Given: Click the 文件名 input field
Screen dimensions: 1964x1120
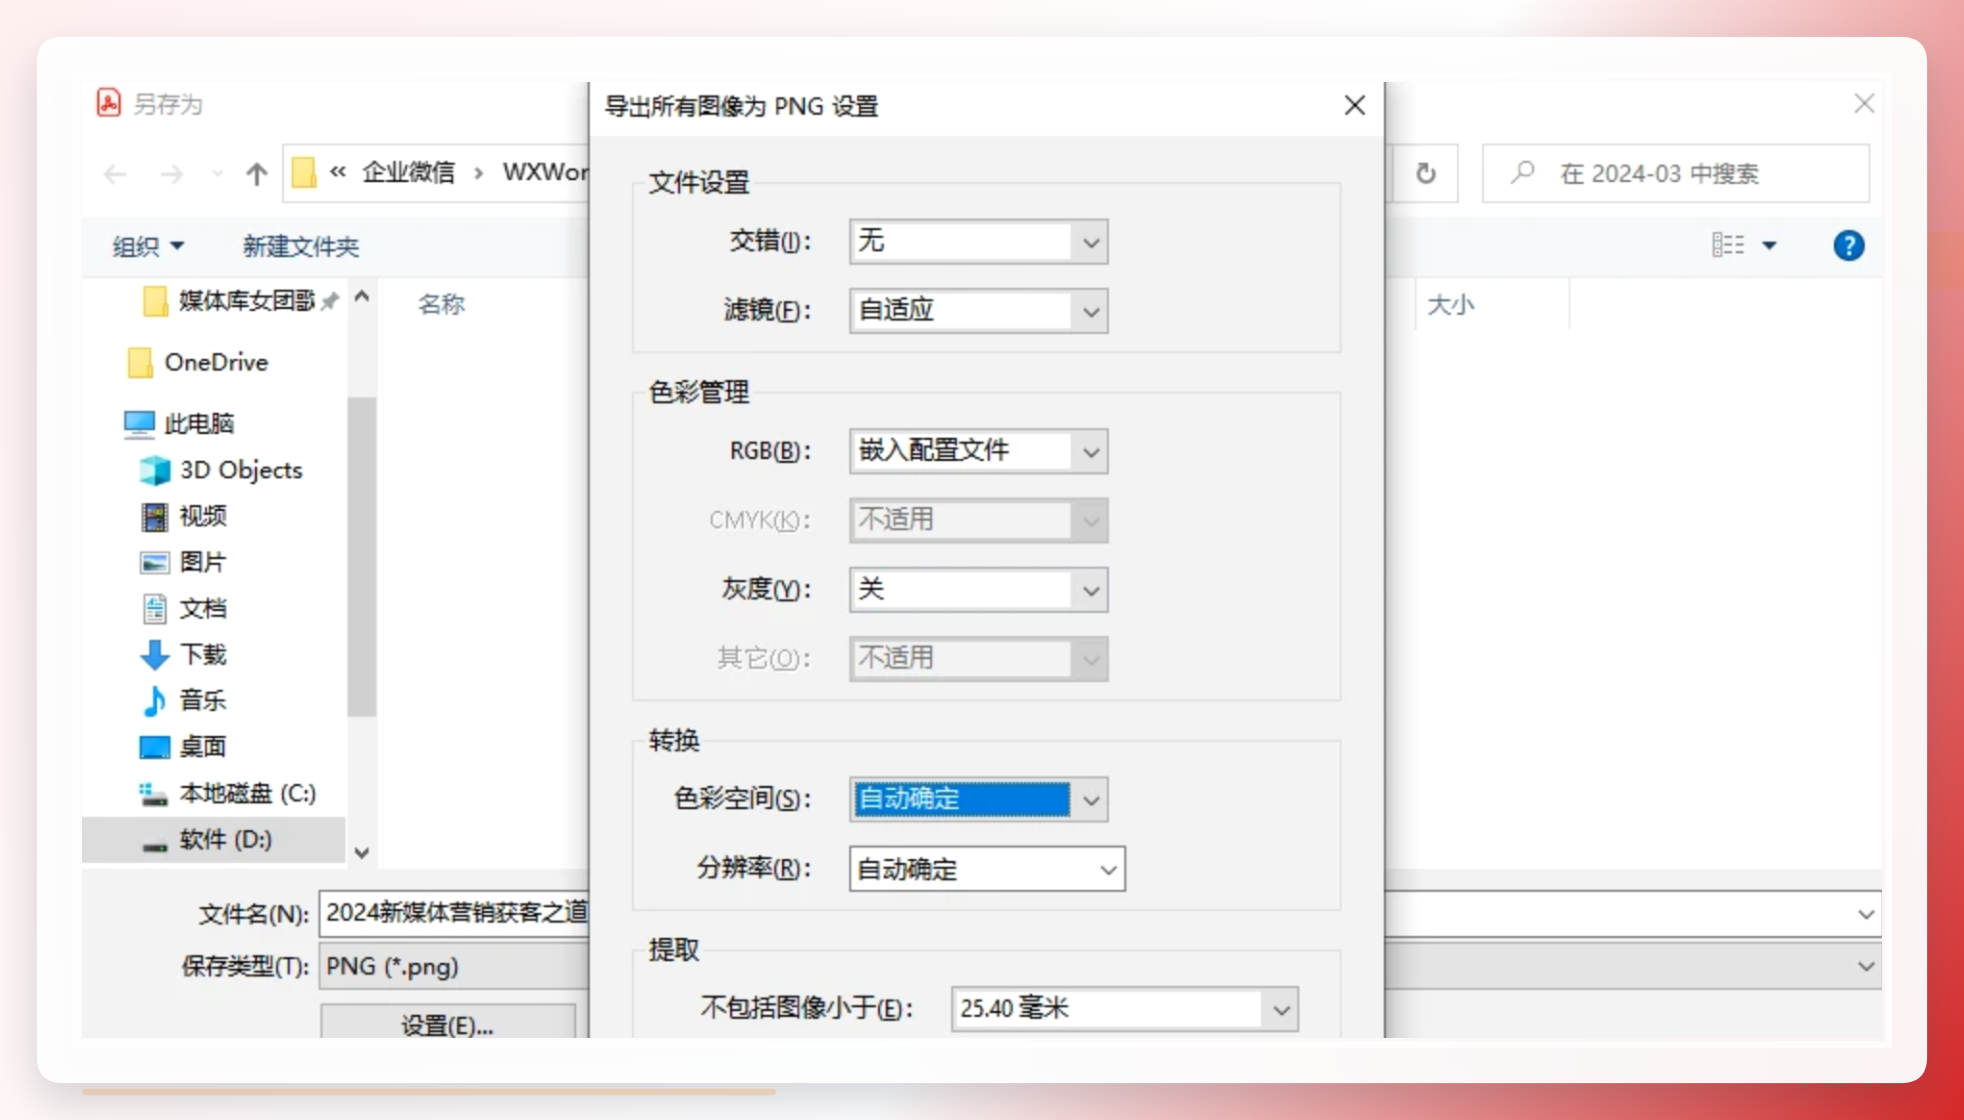Looking at the screenshot, I should 455,913.
